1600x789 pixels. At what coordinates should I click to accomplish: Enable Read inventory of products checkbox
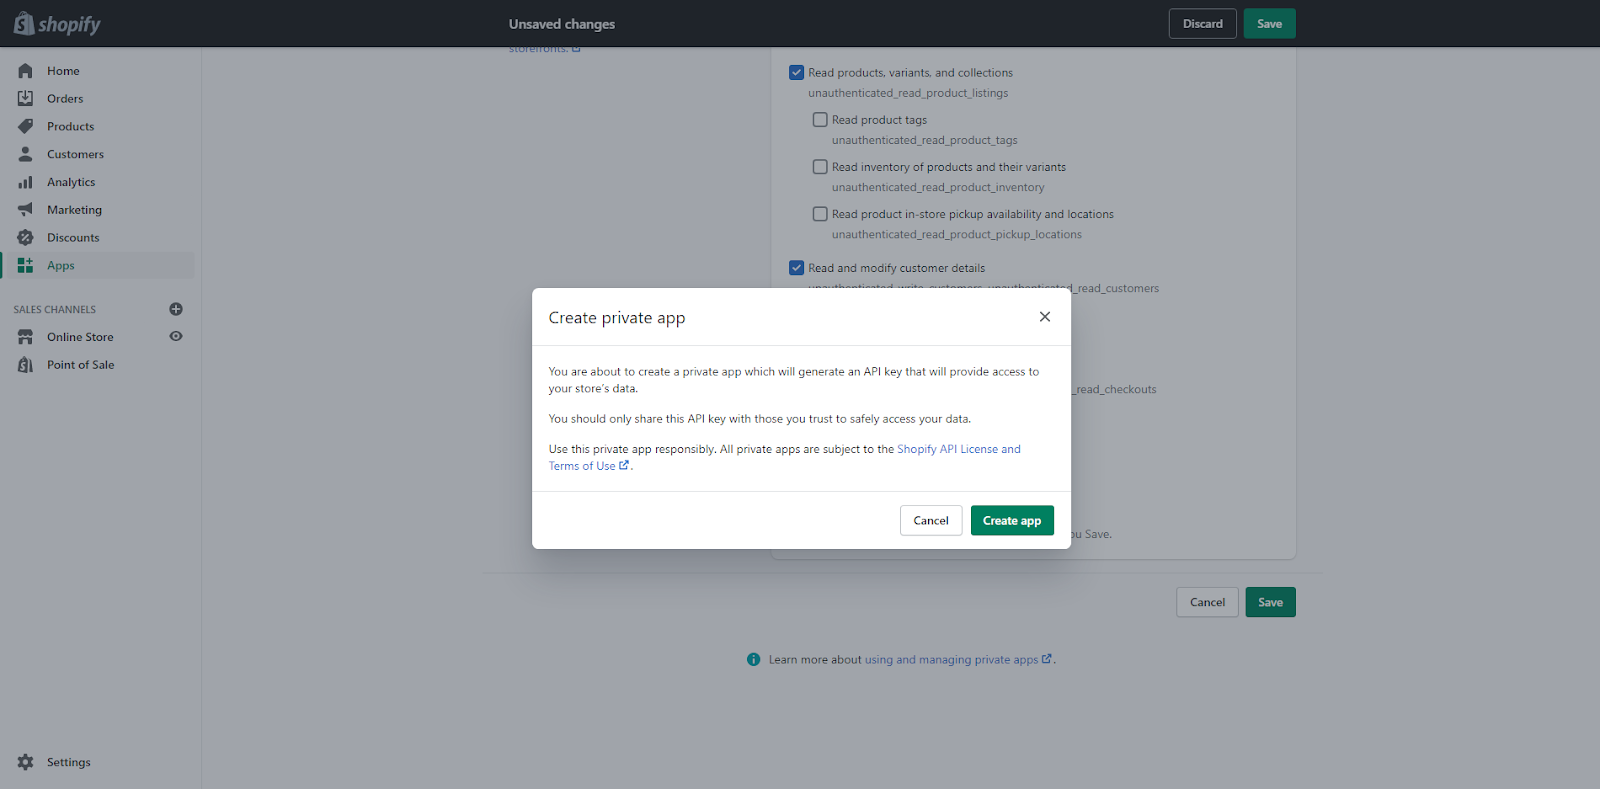[820, 167]
